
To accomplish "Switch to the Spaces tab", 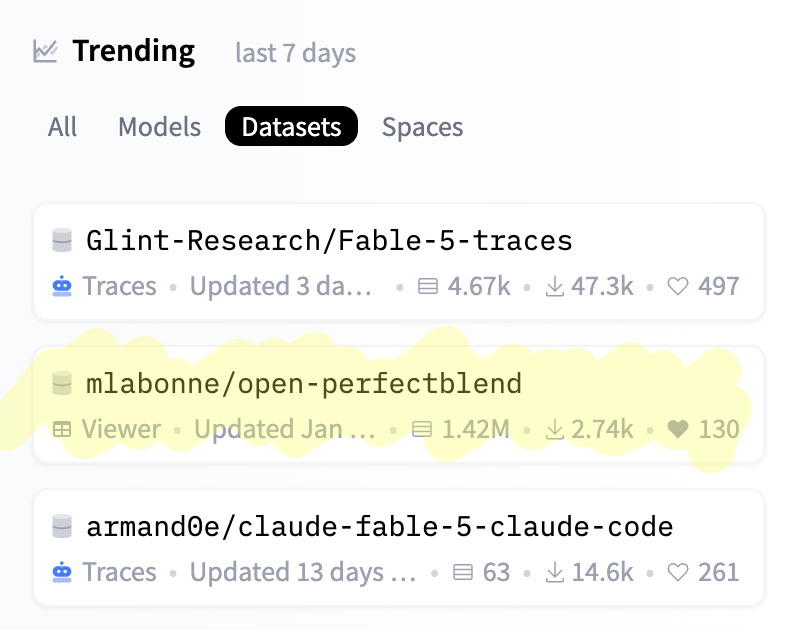I will point(422,127).
